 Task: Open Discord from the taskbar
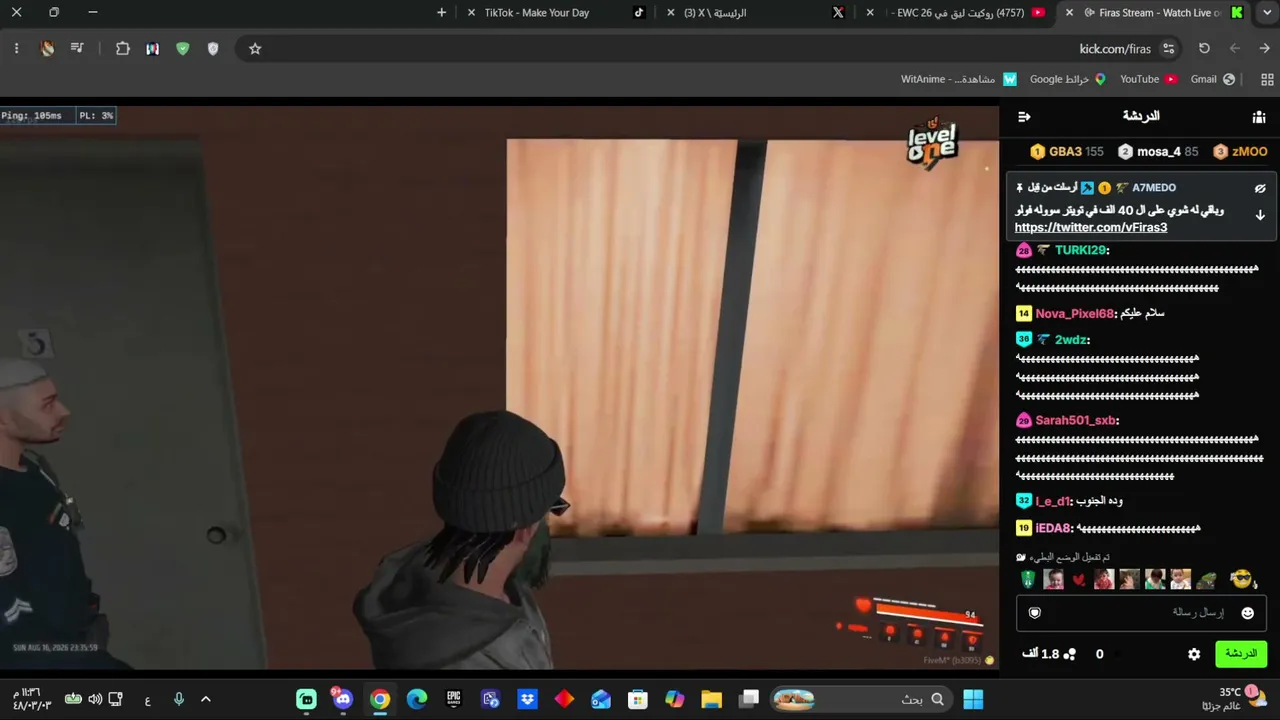pos(343,699)
